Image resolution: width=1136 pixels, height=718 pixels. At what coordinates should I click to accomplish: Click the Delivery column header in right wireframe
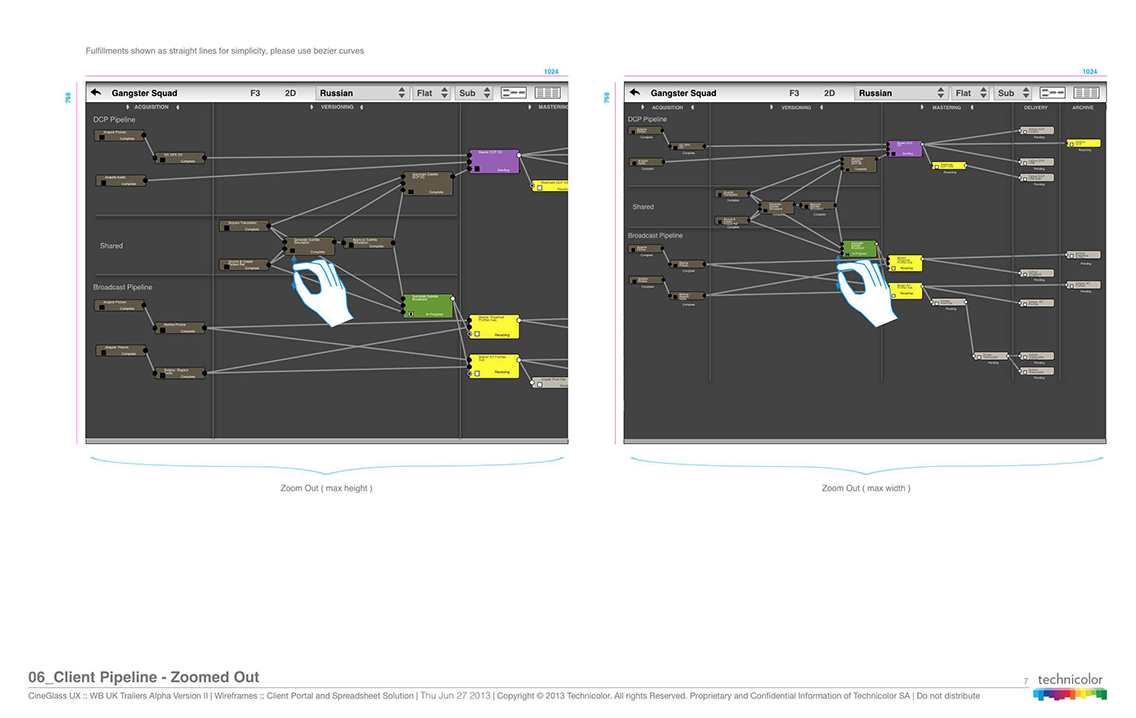pyautogui.click(x=1036, y=107)
